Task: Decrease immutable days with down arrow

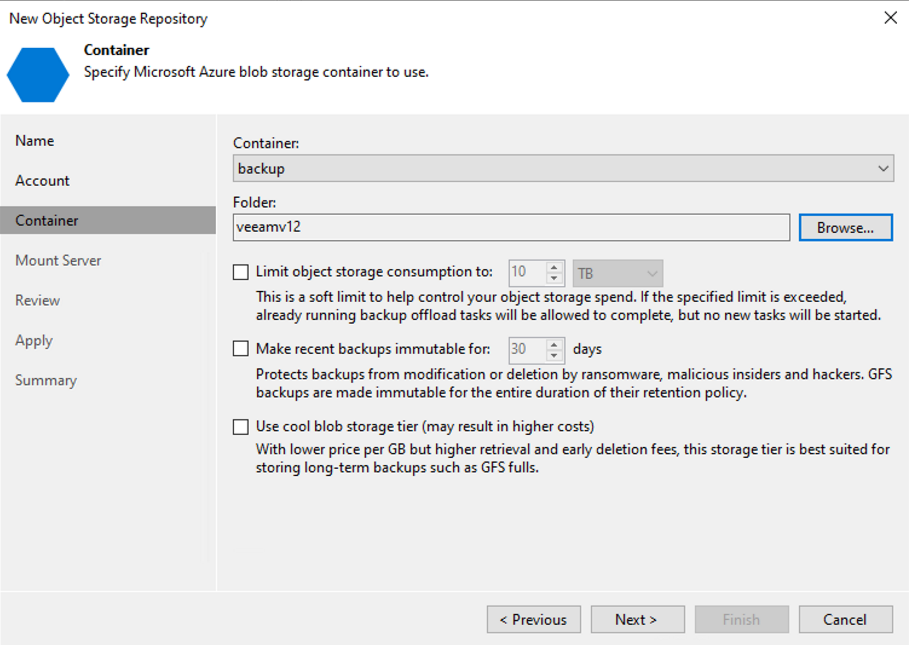Action: tap(554, 356)
